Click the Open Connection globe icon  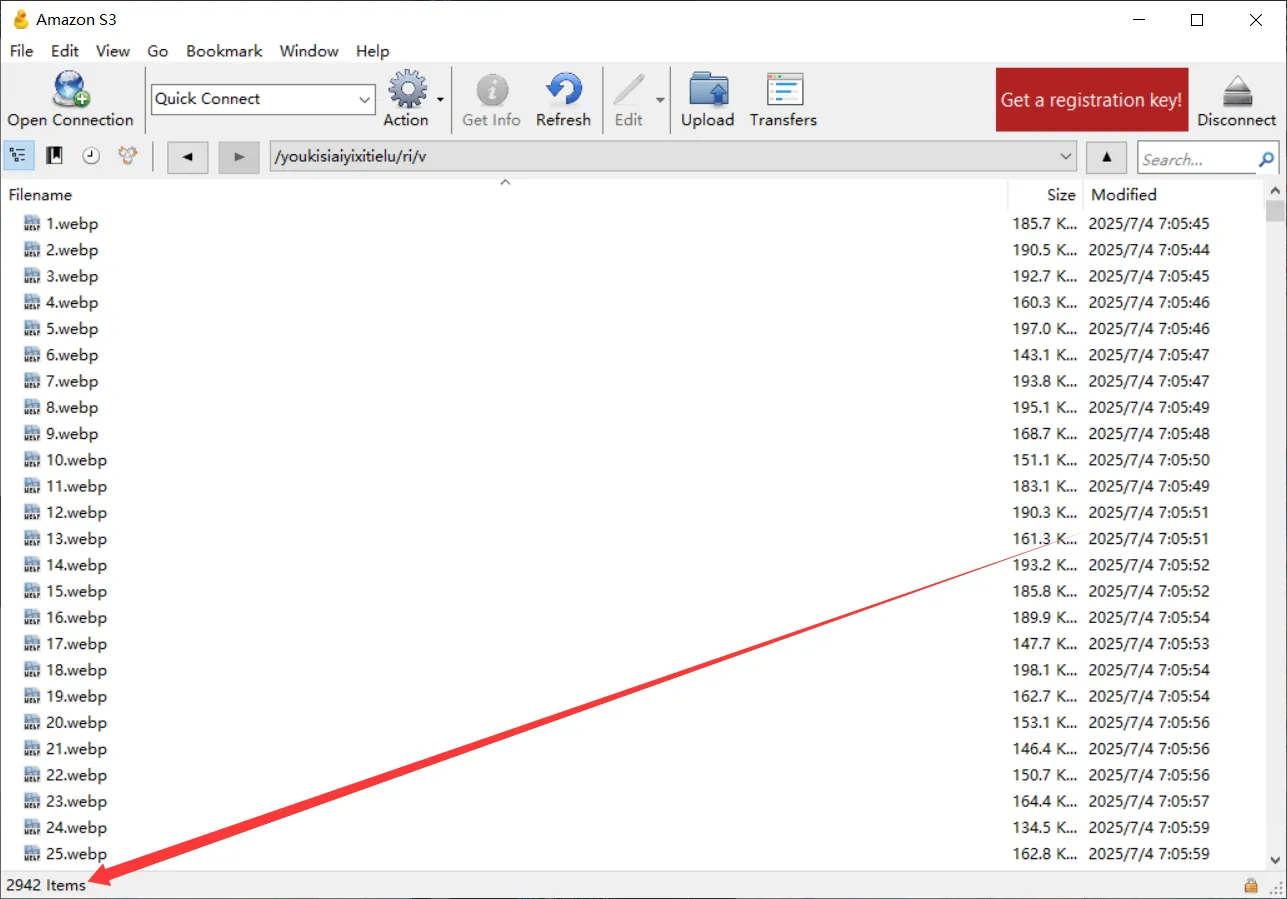(x=70, y=90)
